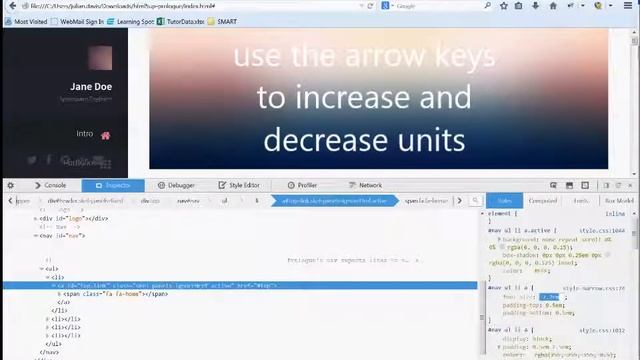Select div#header in the breadcrumbs
Image resolution: width=640 pixels, height=360 pixels.
[85, 201]
